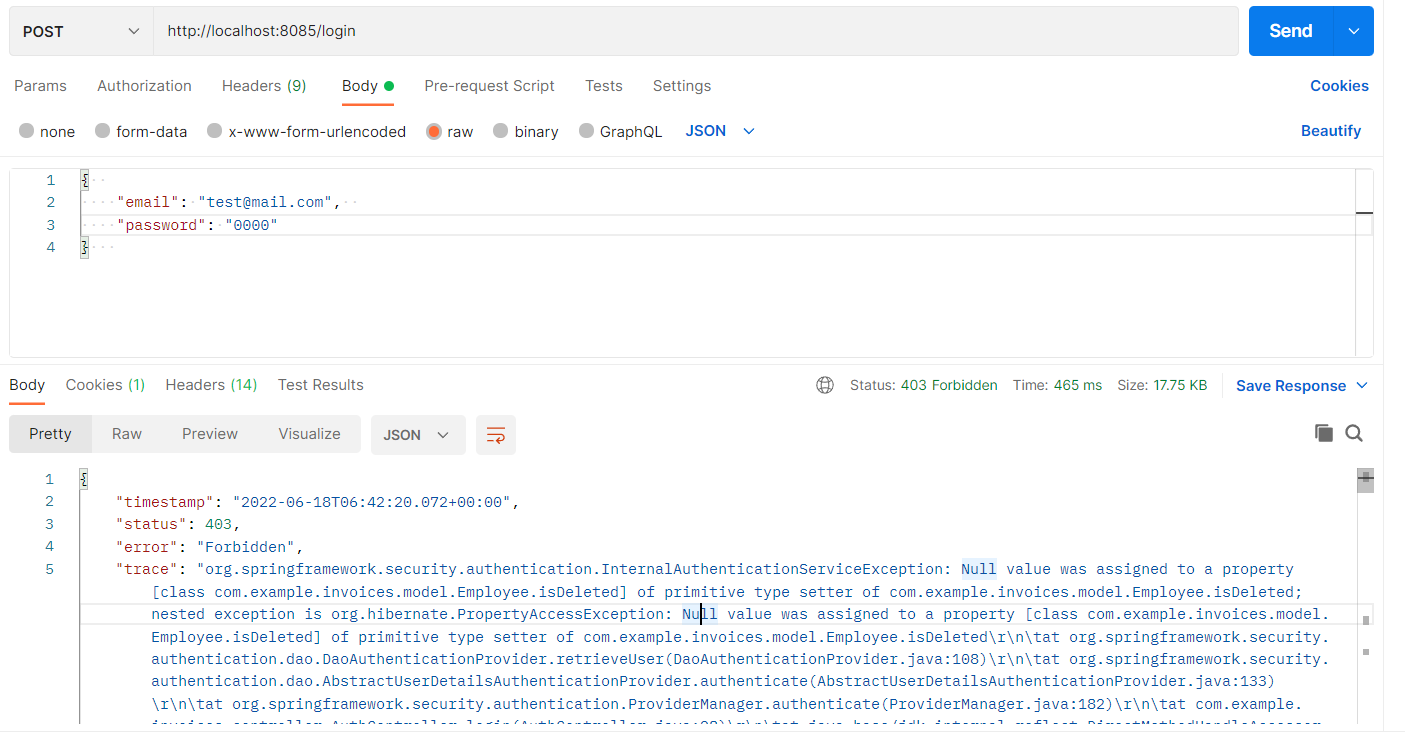Screen dimensions: 1405x732
Task: Copy the response body with the copy icon
Action: tap(1323, 433)
